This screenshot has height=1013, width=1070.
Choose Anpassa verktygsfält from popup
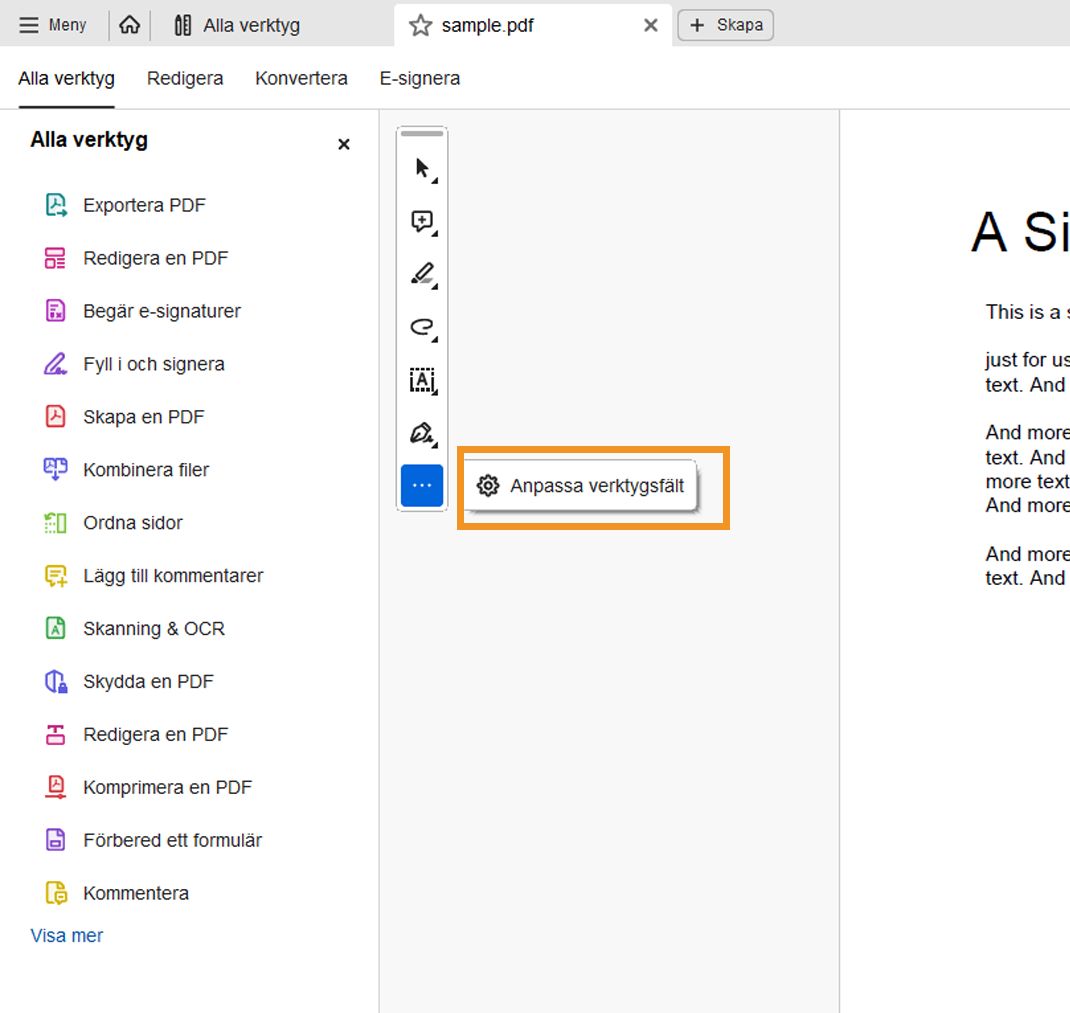[583, 486]
